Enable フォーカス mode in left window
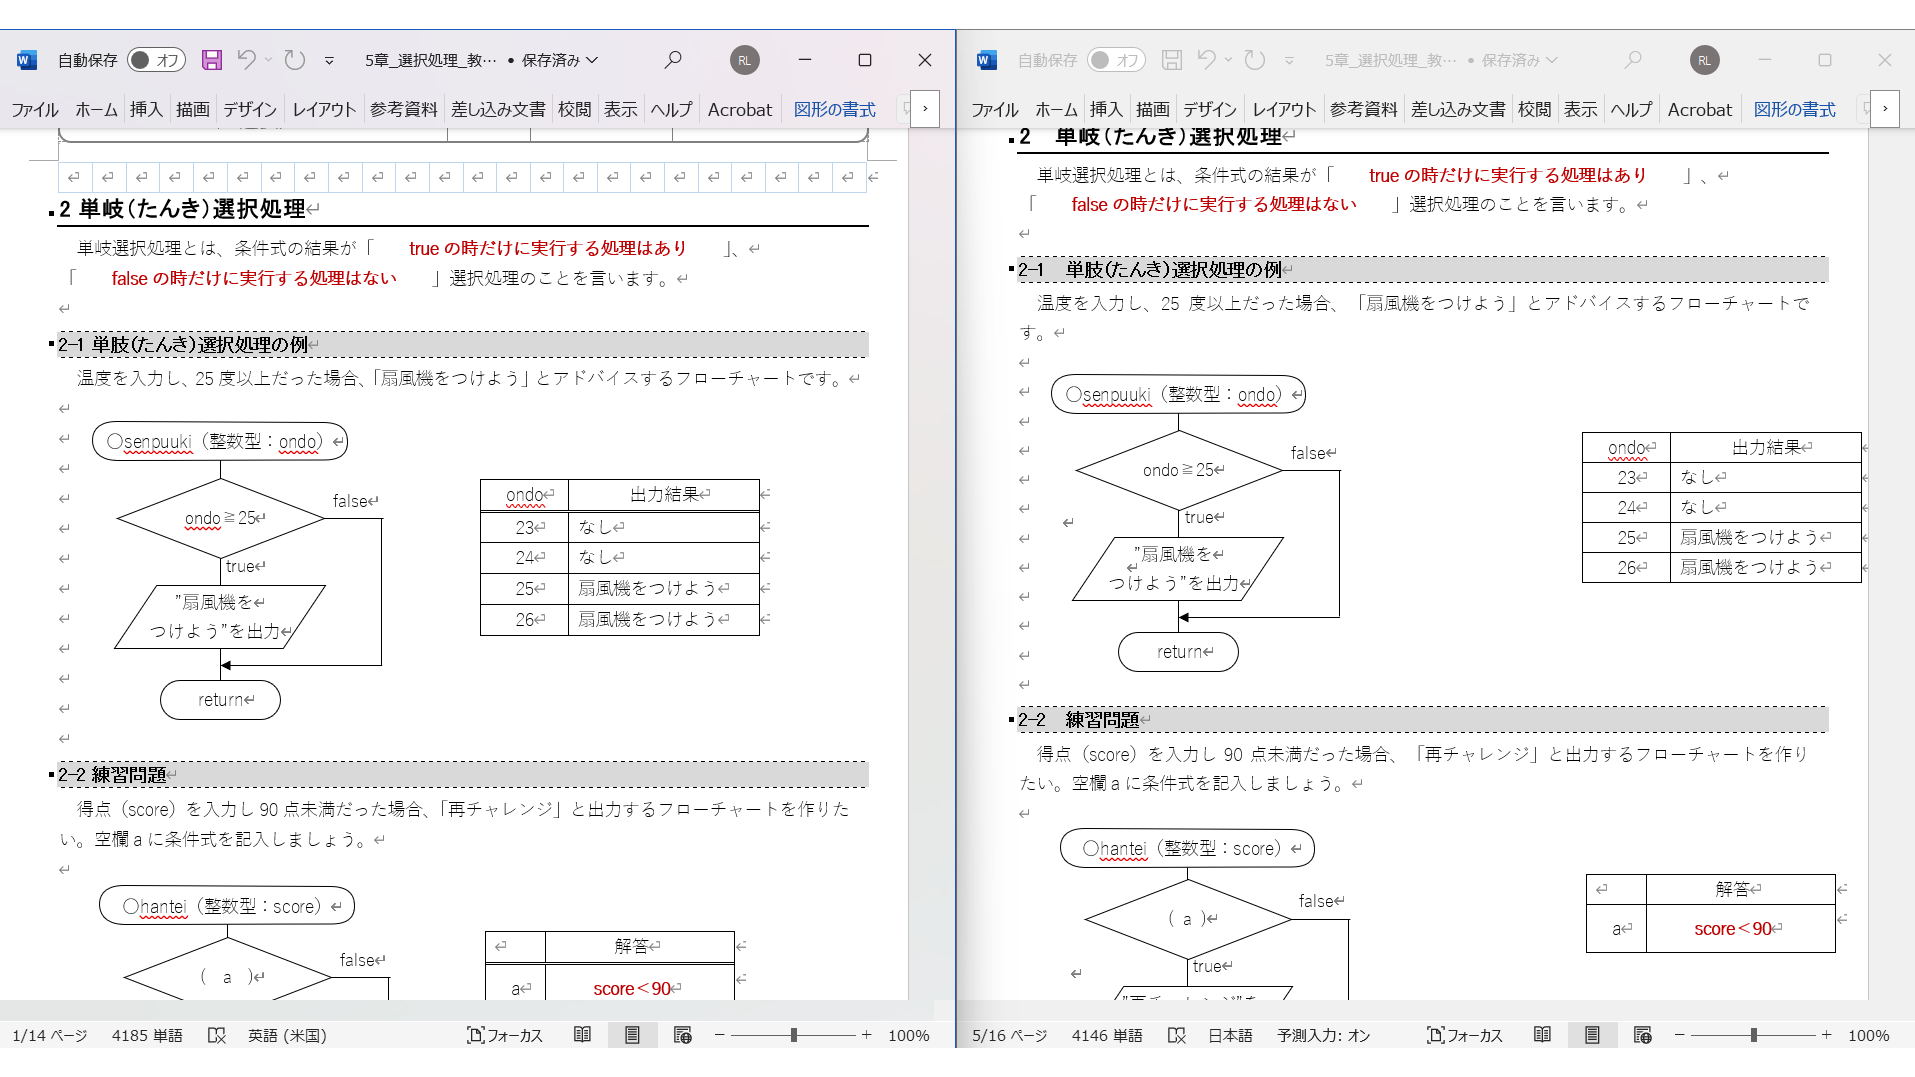Screen dimensions: 1915x1077 [505, 1035]
